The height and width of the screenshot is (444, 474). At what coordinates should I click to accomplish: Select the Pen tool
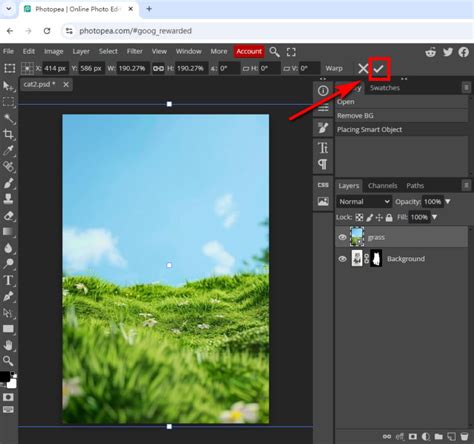click(x=8, y=296)
